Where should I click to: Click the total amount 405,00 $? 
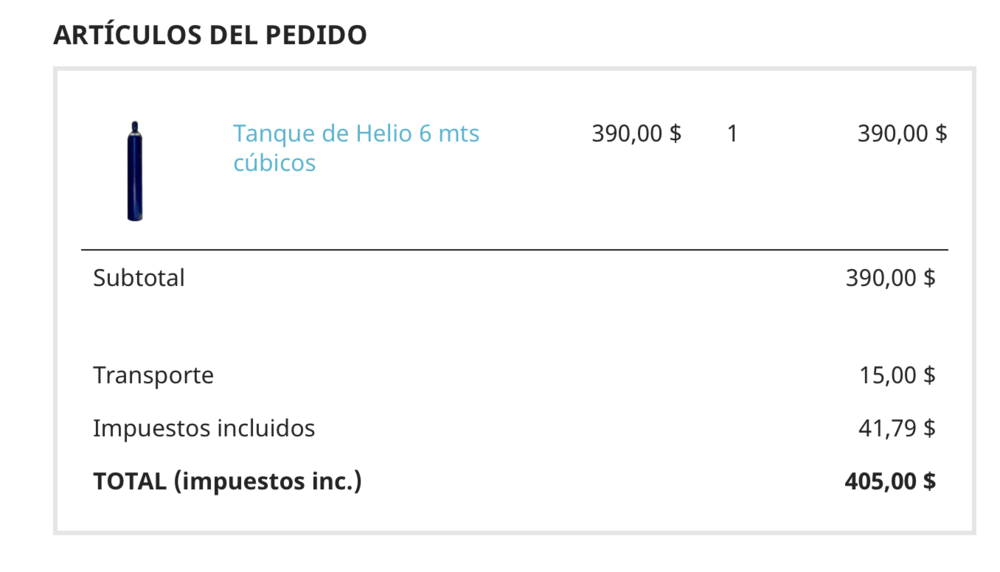[890, 481]
